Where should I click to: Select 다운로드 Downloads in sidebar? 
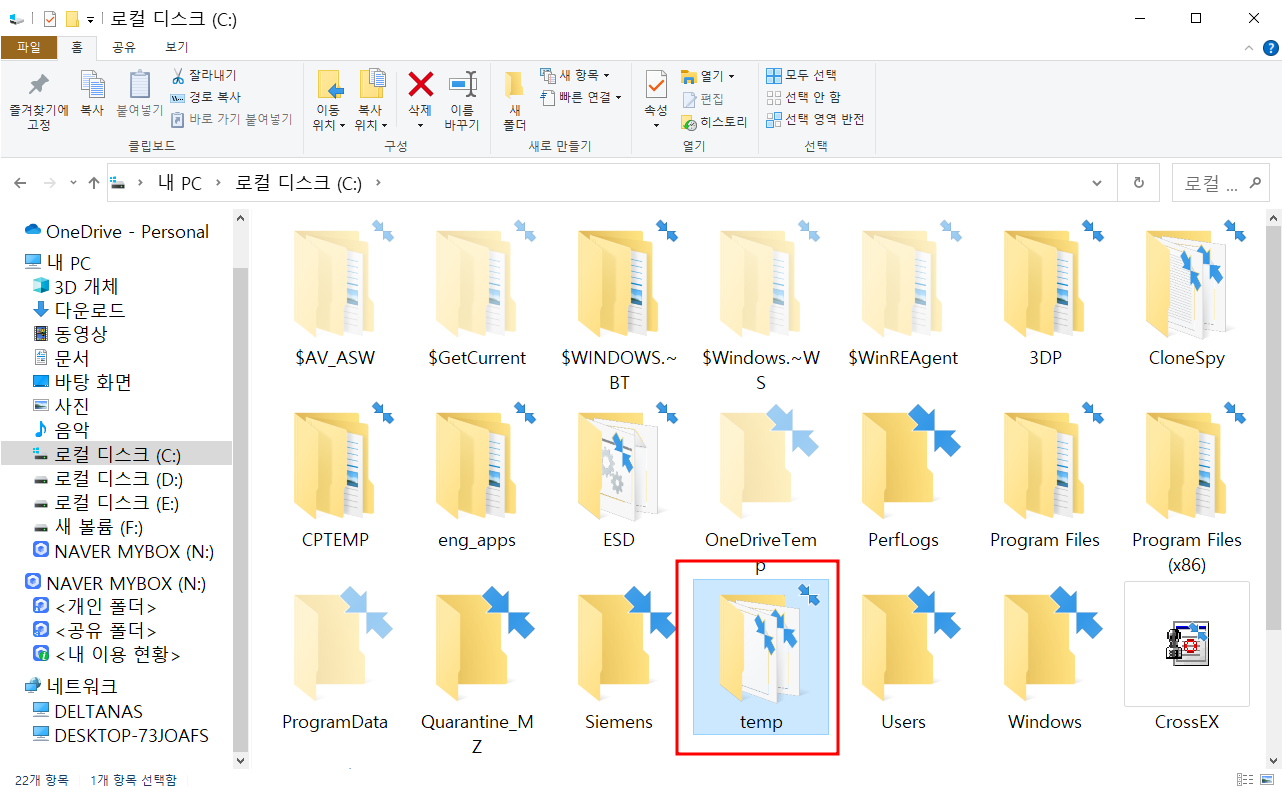[80, 310]
